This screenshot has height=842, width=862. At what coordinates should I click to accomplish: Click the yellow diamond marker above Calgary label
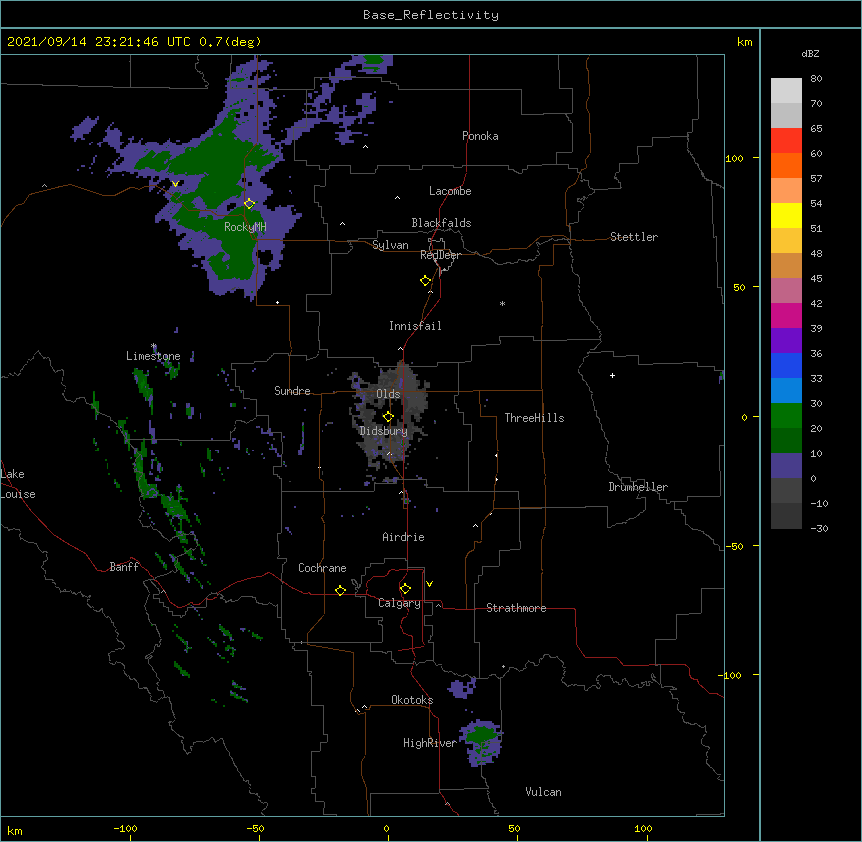point(405,589)
